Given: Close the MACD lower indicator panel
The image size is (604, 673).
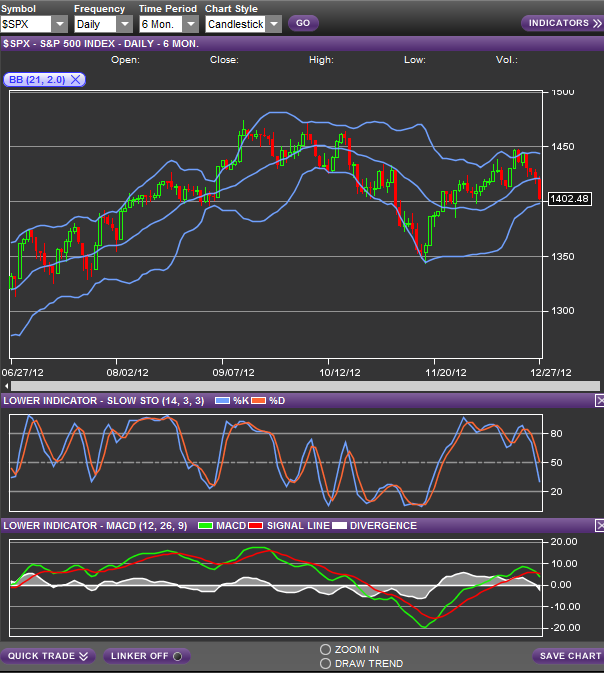Looking at the screenshot, I should (x=598, y=525).
